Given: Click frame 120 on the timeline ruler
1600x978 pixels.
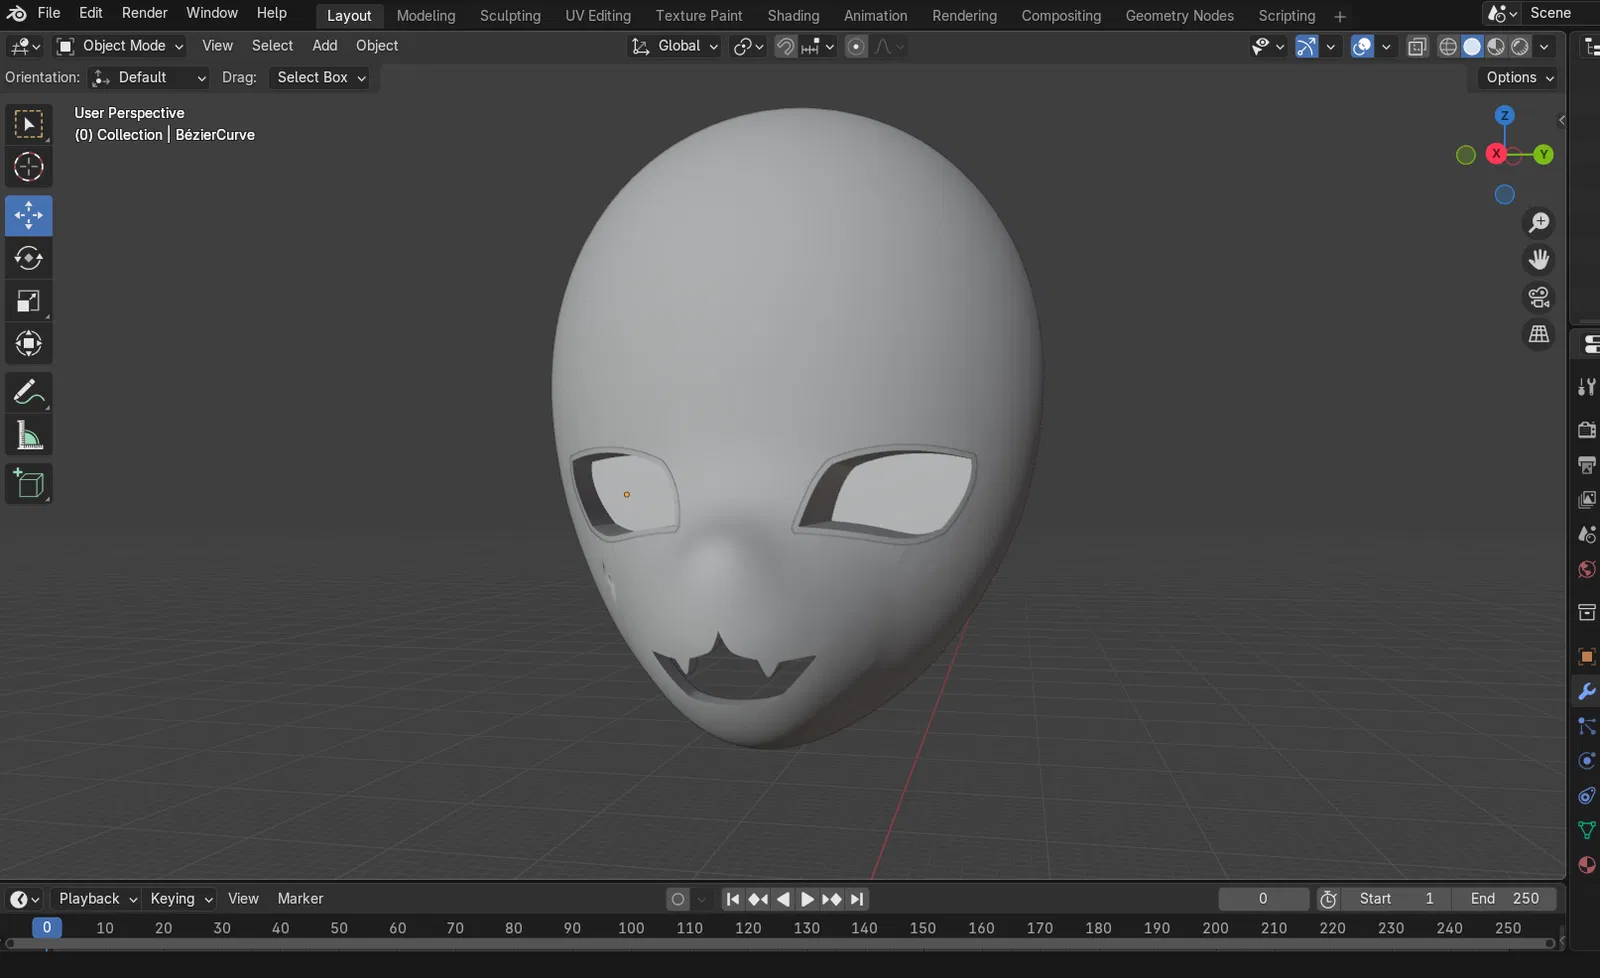Looking at the screenshot, I should point(748,928).
